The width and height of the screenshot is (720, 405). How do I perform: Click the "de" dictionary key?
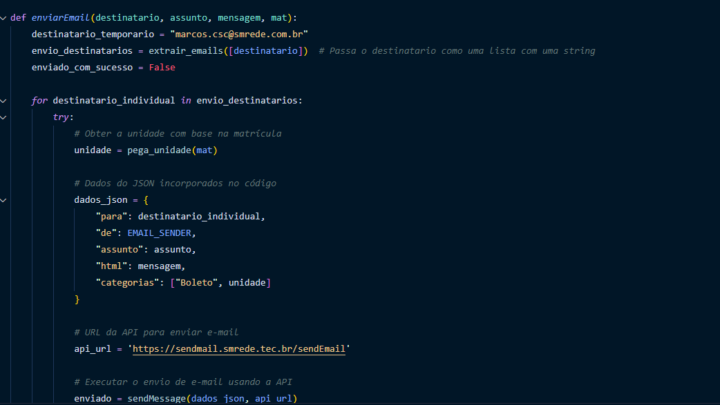click(x=106, y=233)
